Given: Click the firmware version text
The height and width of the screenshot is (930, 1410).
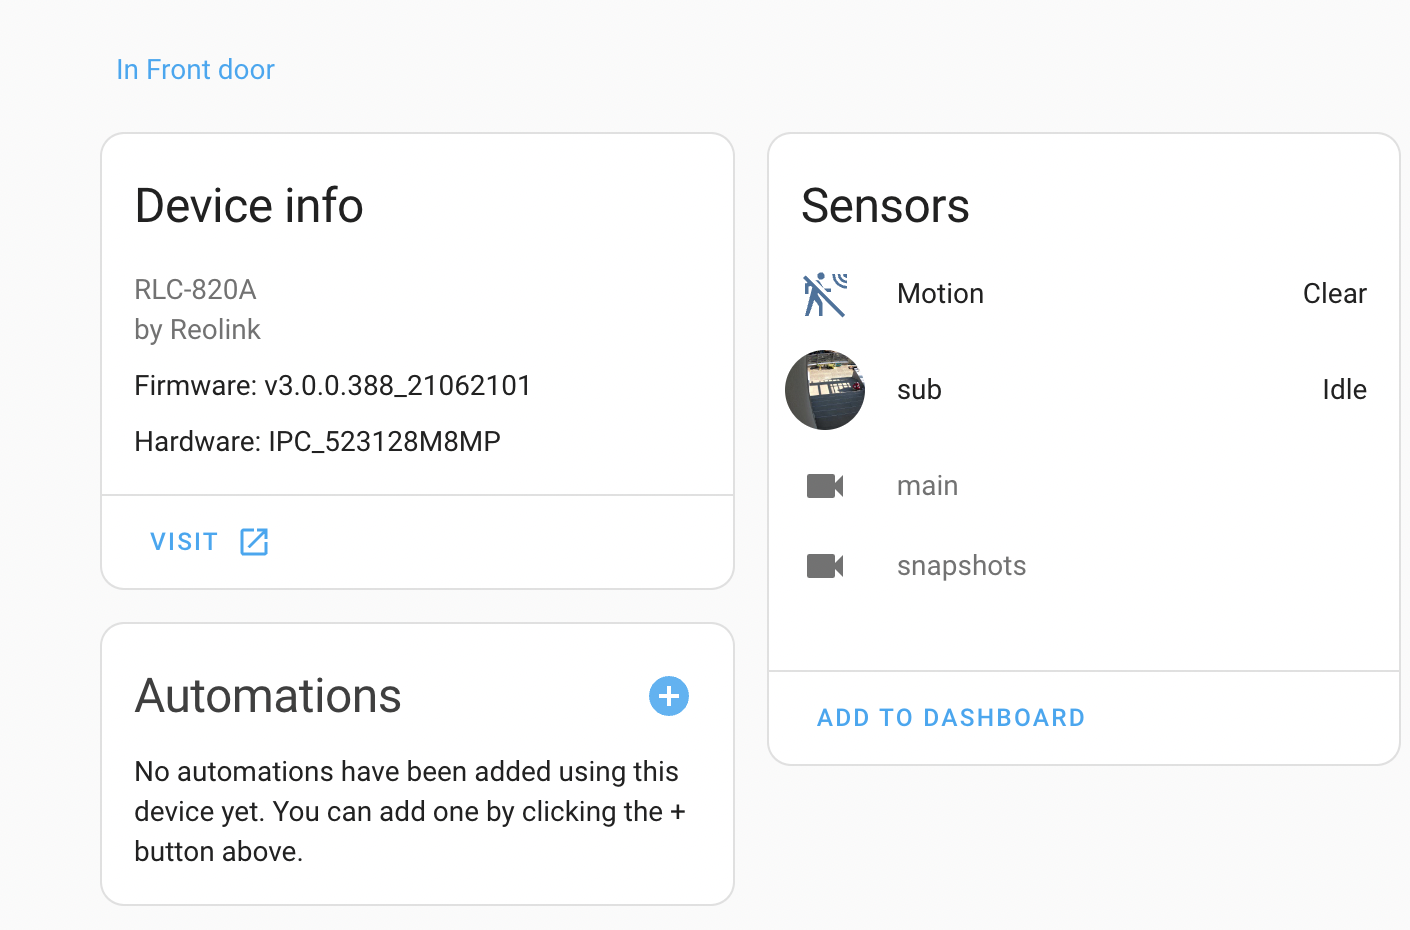Looking at the screenshot, I should (x=331, y=385).
